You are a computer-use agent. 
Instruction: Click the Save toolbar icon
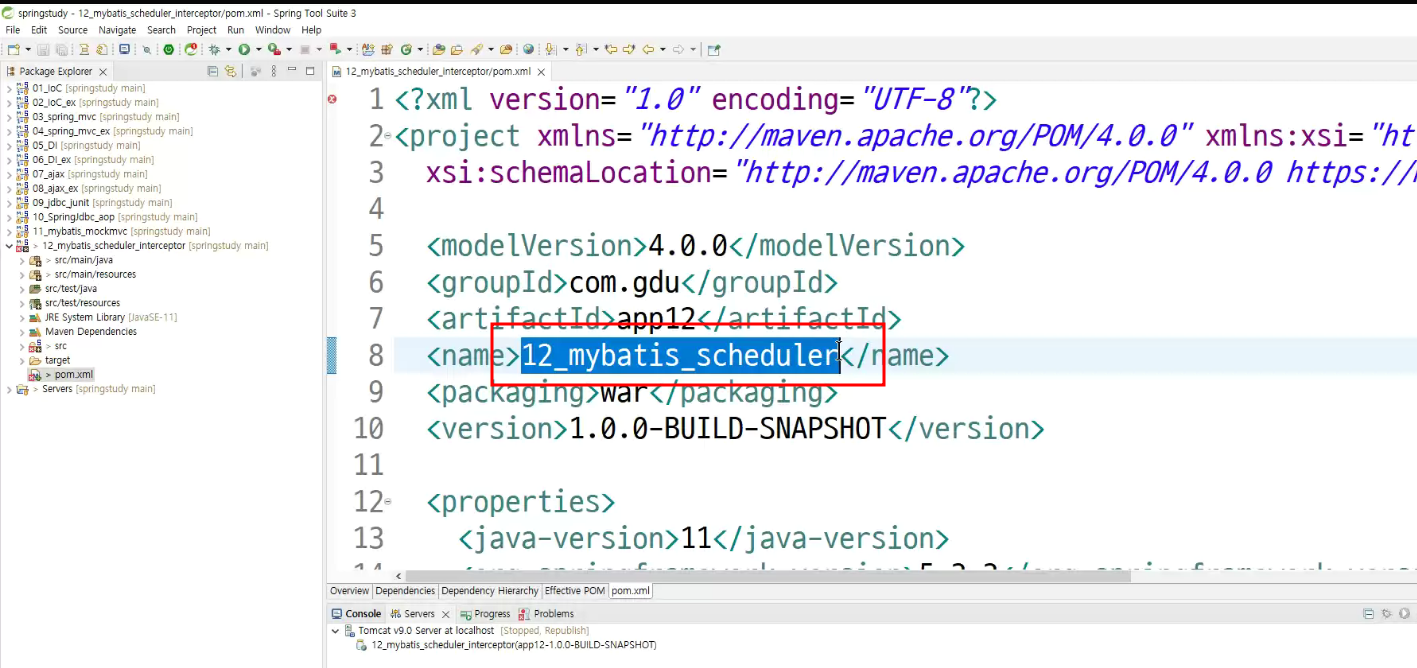[x=43, y=49]
